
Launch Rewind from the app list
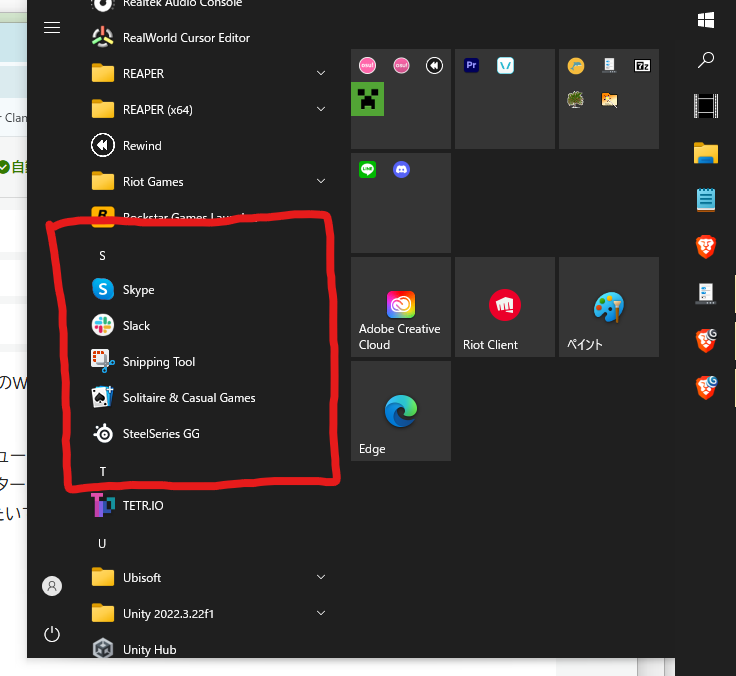(x=126, y=146)
